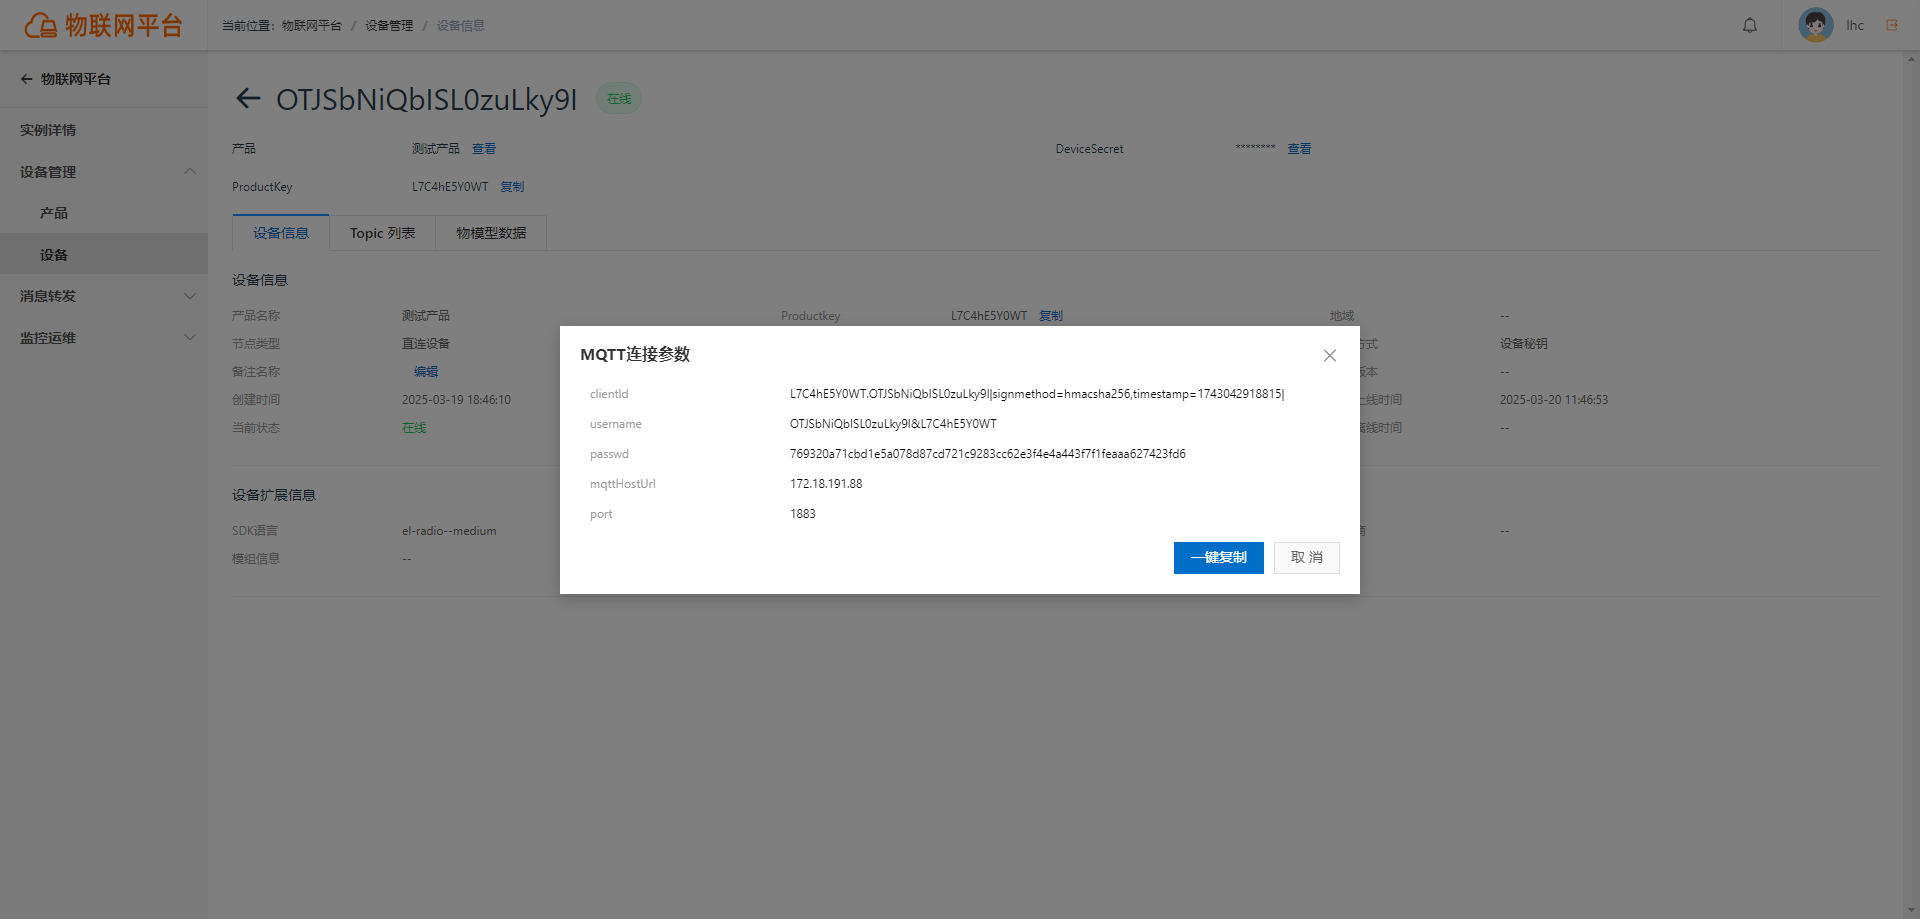The height and width of the screenshot is (919, 1920).
Task: Click the 一键复制 button
Action: tap(1218, 558)
